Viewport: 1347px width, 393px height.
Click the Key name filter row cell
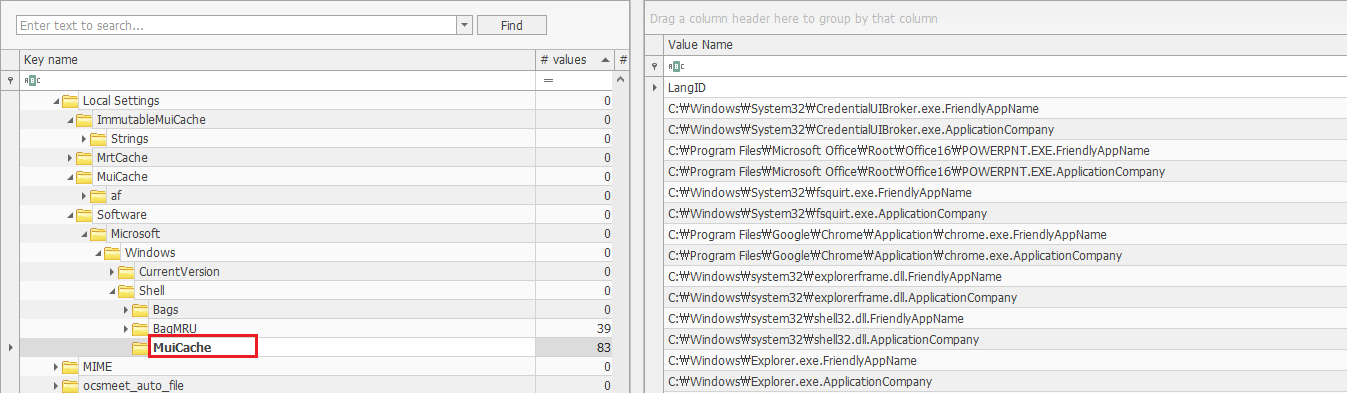pos(277,79)
